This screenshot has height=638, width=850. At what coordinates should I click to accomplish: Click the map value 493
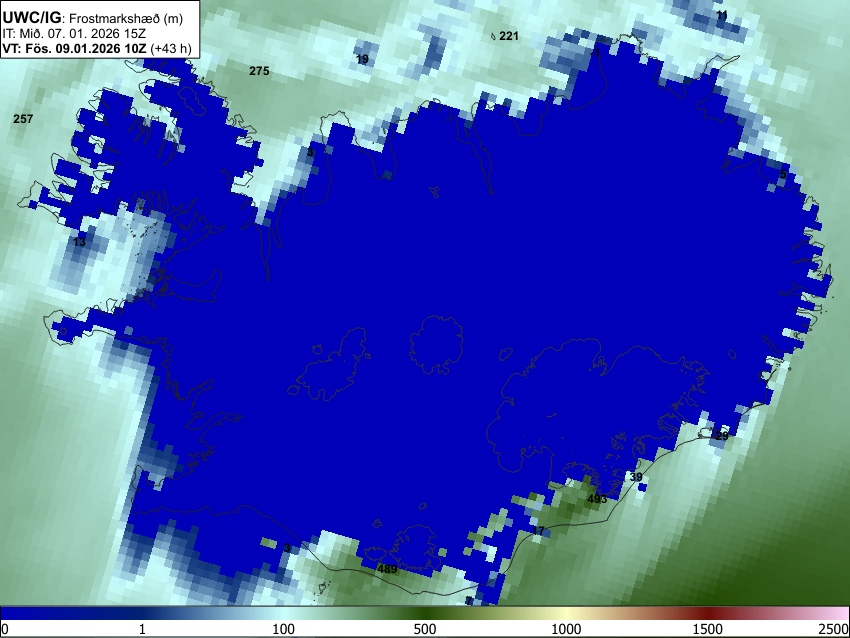[x=597, y=499]
